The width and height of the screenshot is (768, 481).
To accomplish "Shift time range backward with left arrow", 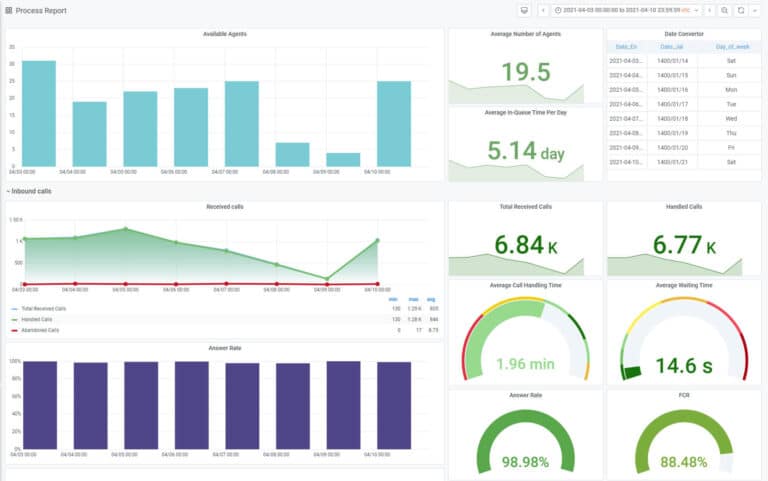I will 543,10.
